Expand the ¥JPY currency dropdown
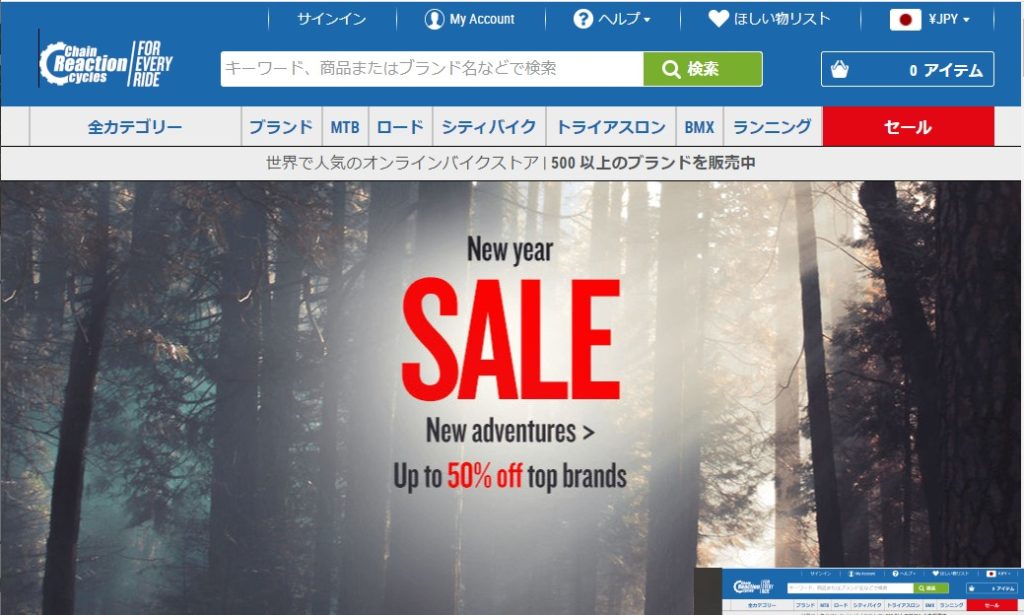1024x615 pixels. (949, 20)
